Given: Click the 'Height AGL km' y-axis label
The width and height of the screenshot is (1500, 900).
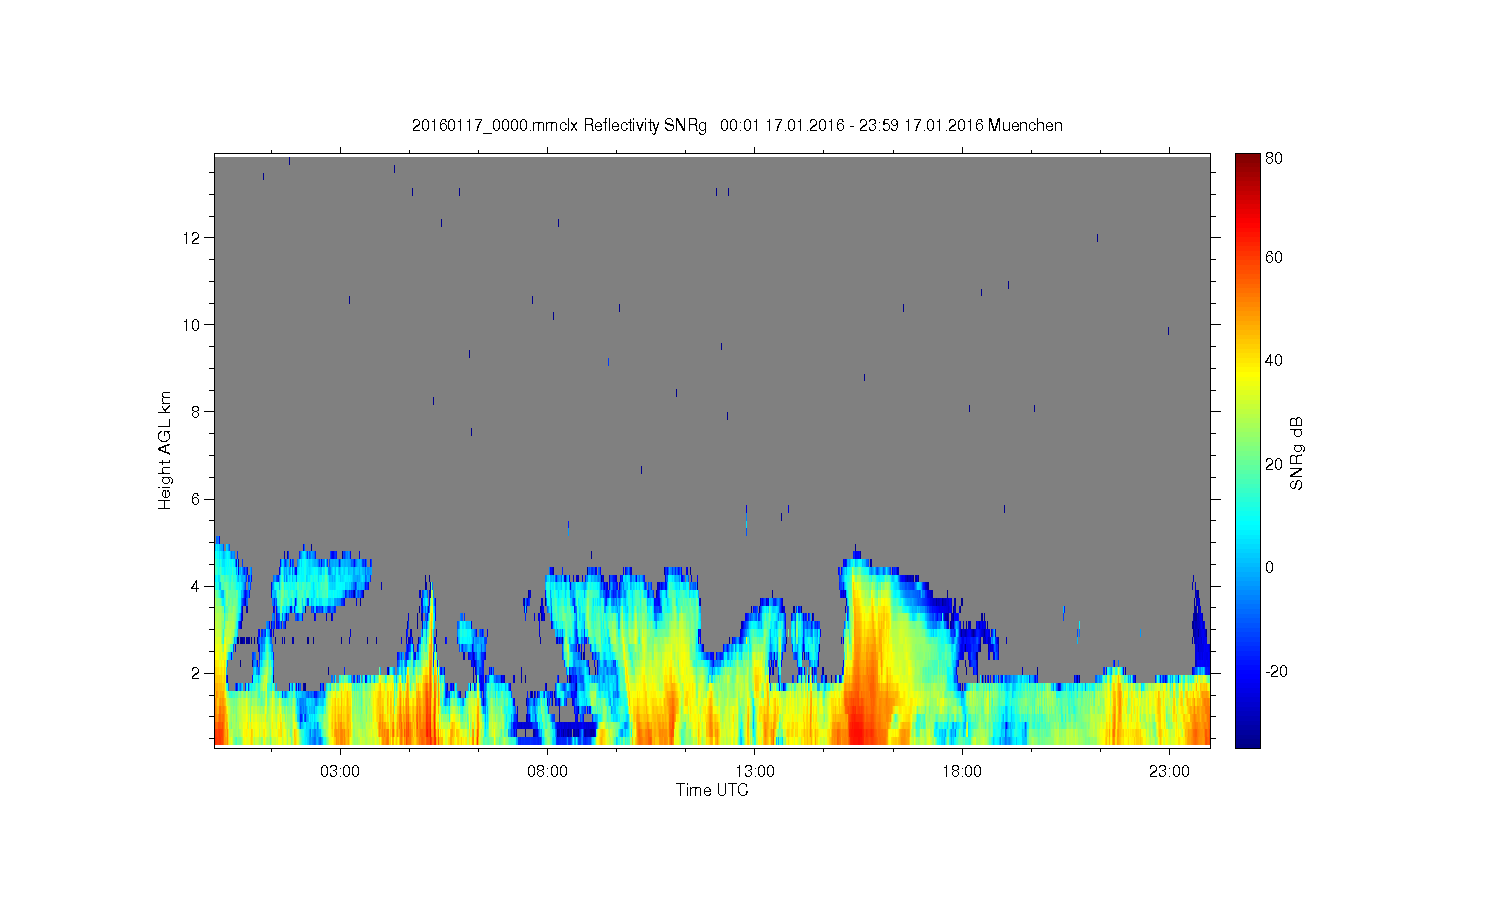Looking at the screenshot, I should [165, 450].
